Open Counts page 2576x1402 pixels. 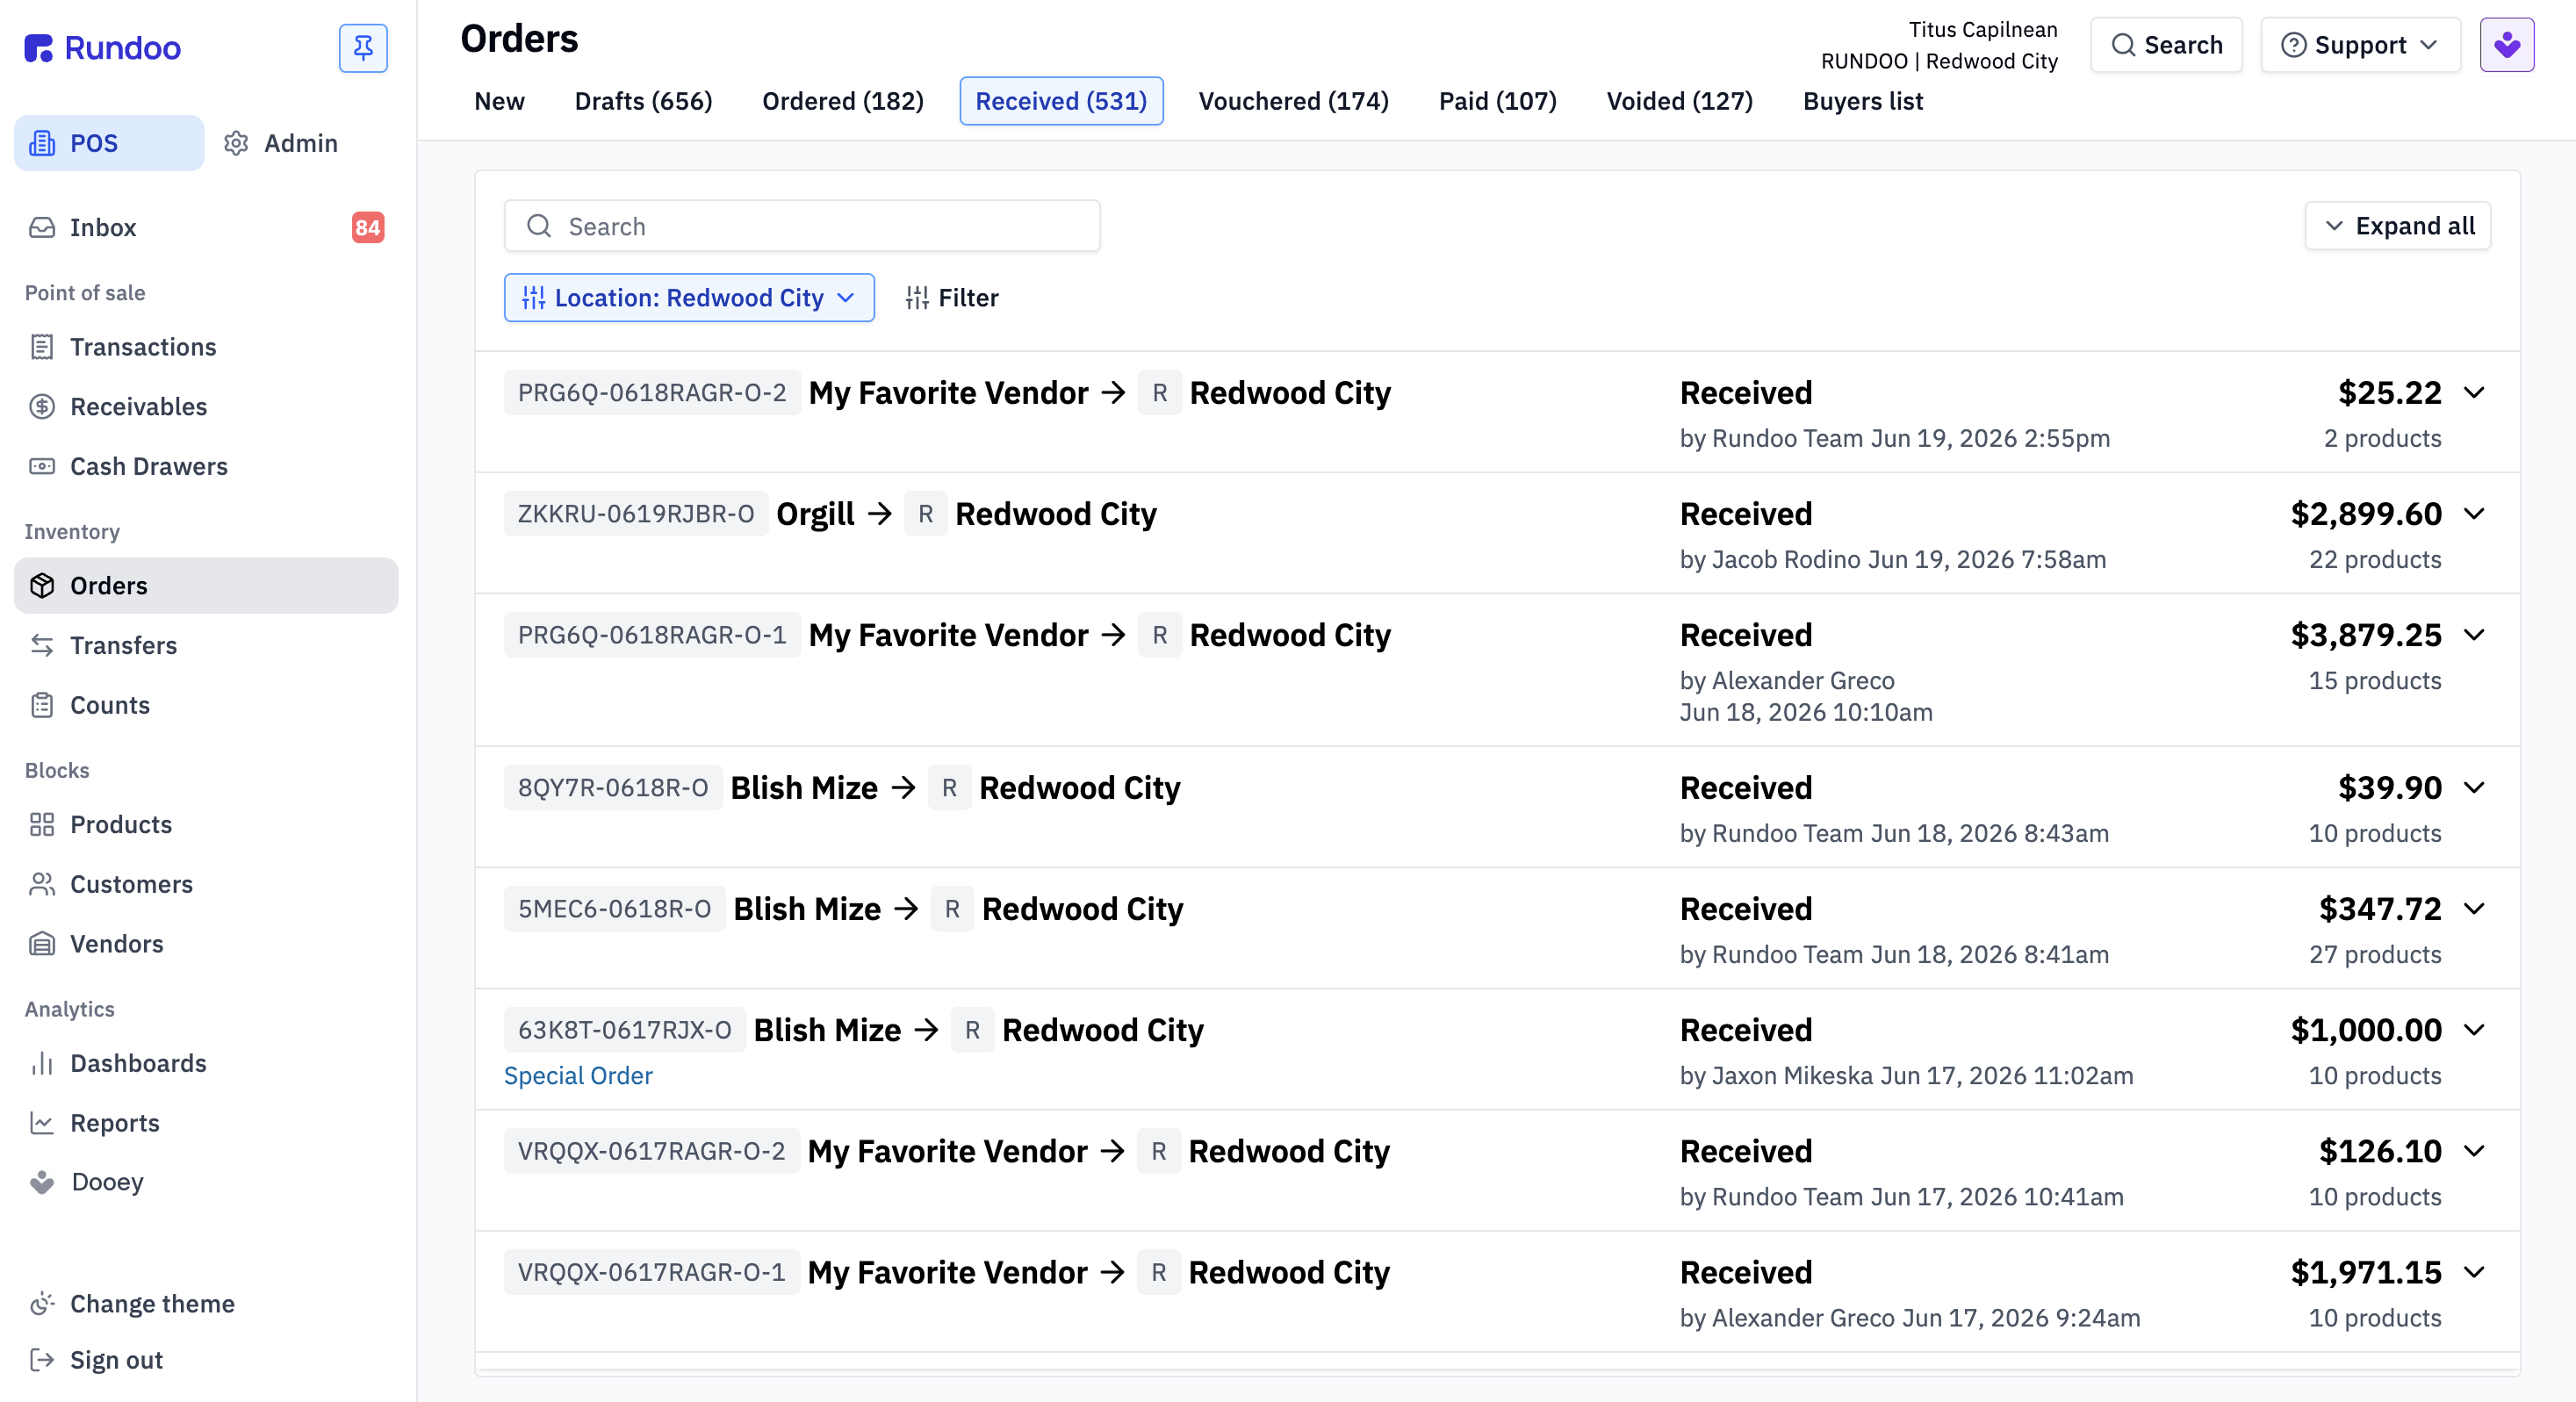coord(206,705)
